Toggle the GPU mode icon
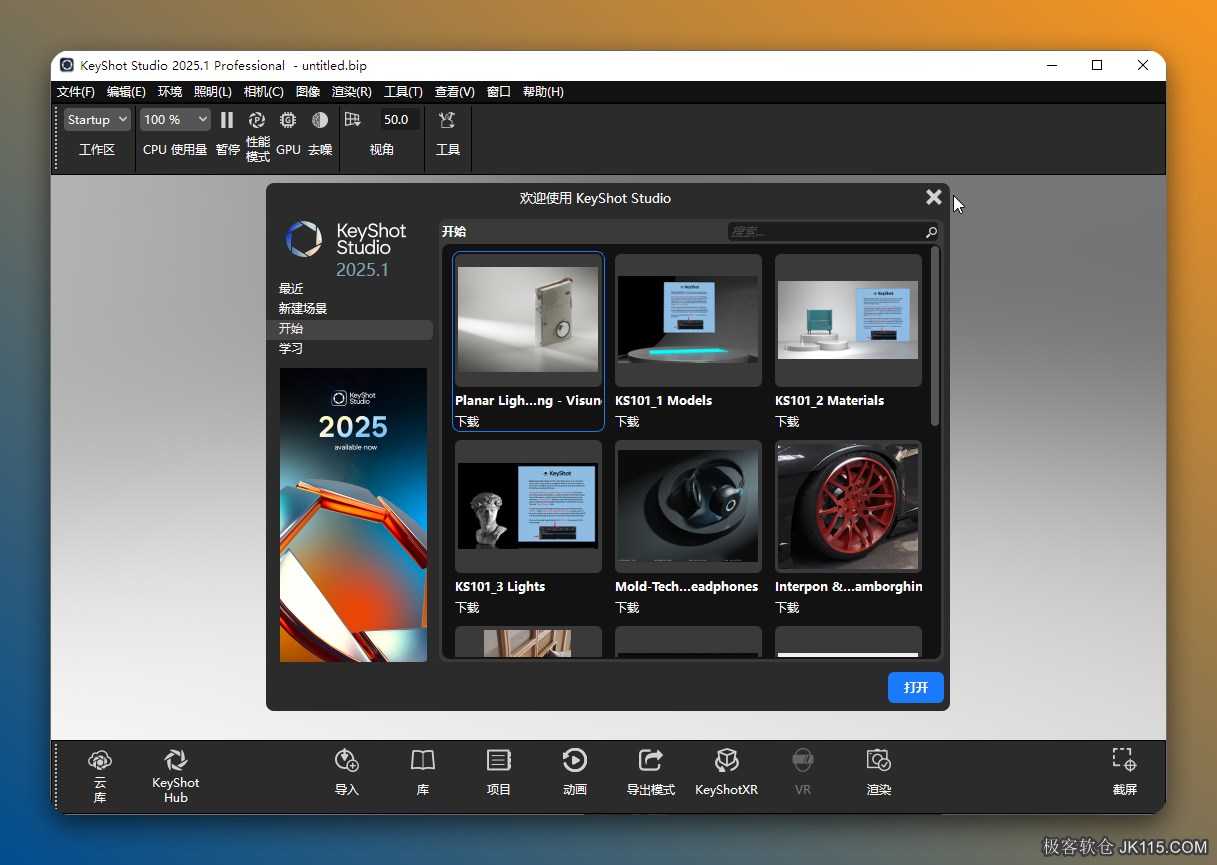 288,120
